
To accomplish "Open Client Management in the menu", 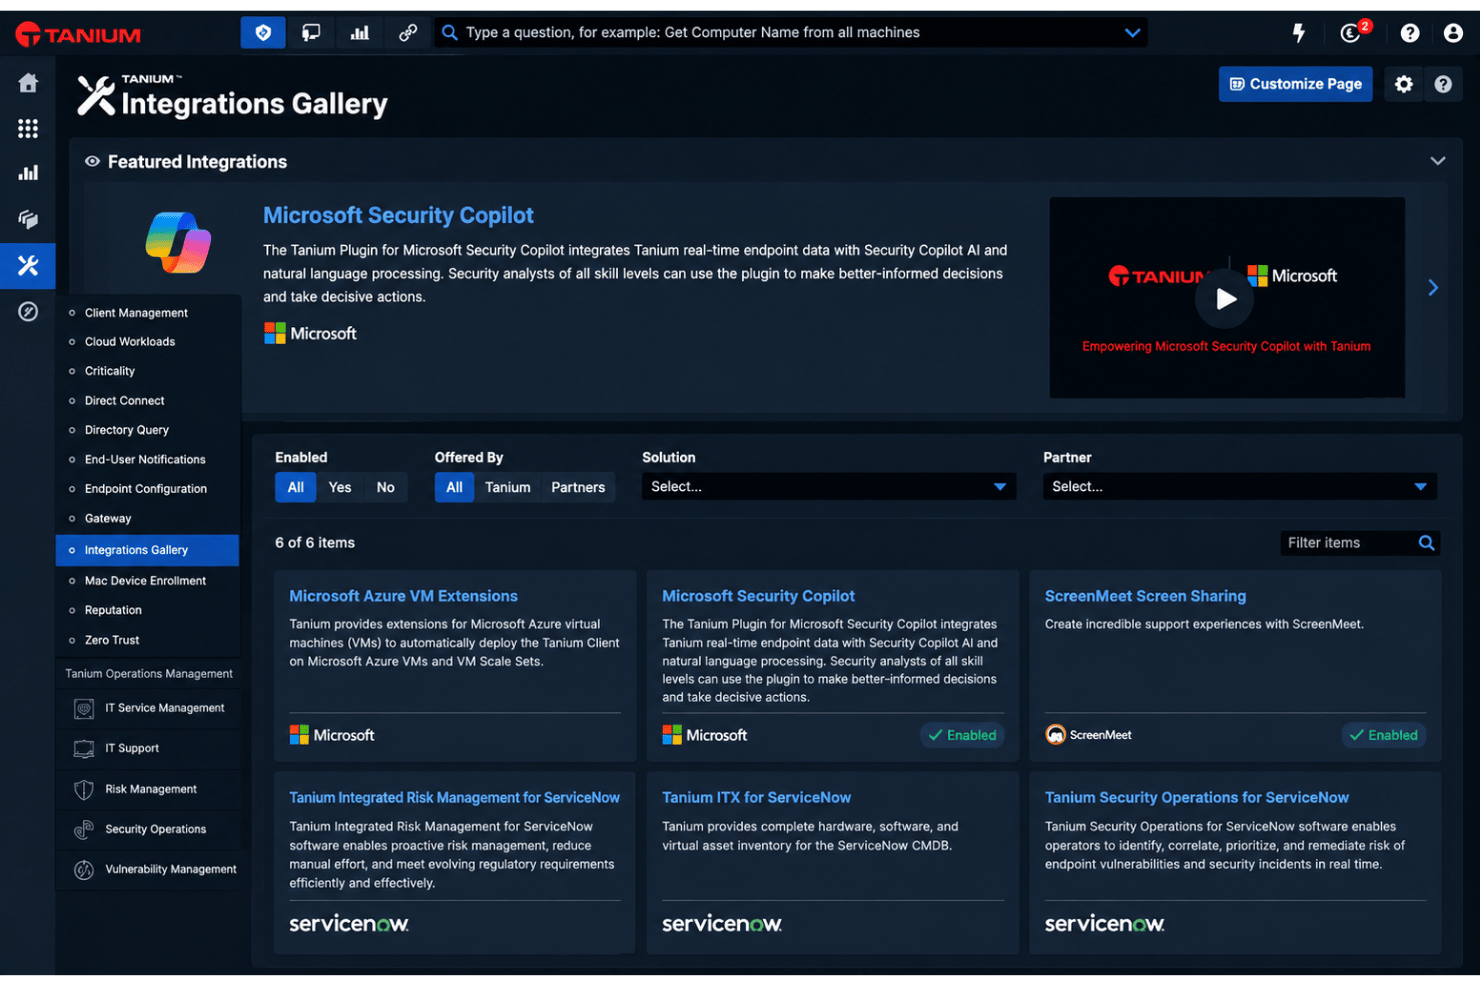I will pyautogui.click(x=136, y=313).
